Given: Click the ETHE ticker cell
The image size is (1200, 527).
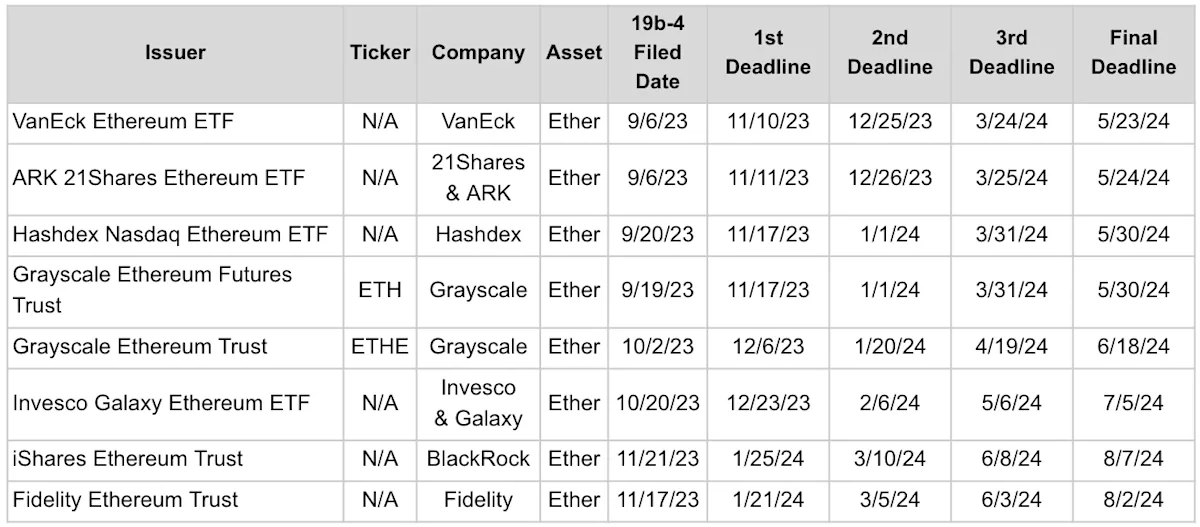Looking at the screenshot, I should click(380, 346).
